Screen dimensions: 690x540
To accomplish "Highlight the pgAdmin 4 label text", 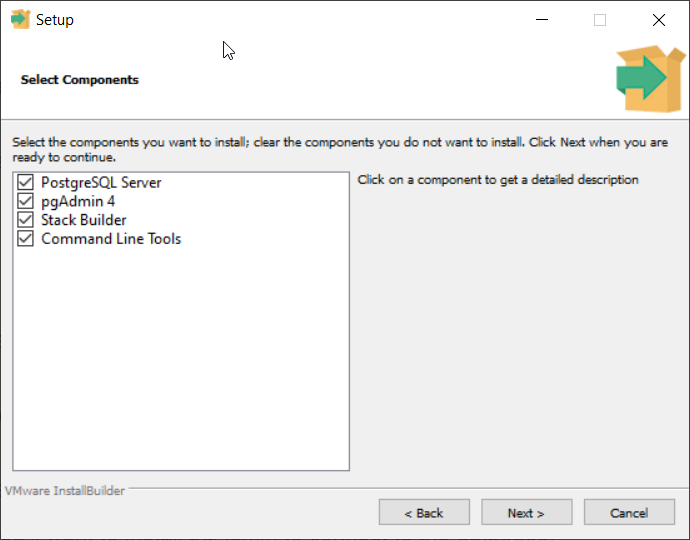I will coord(78,202).
